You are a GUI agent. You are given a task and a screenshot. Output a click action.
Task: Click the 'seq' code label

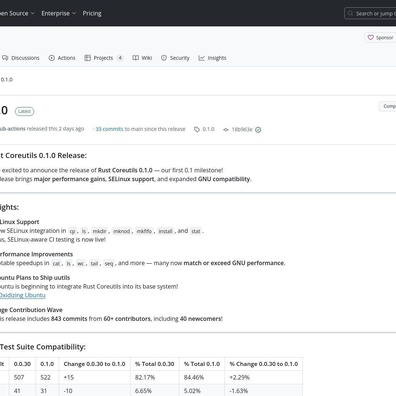click(109, 264)
